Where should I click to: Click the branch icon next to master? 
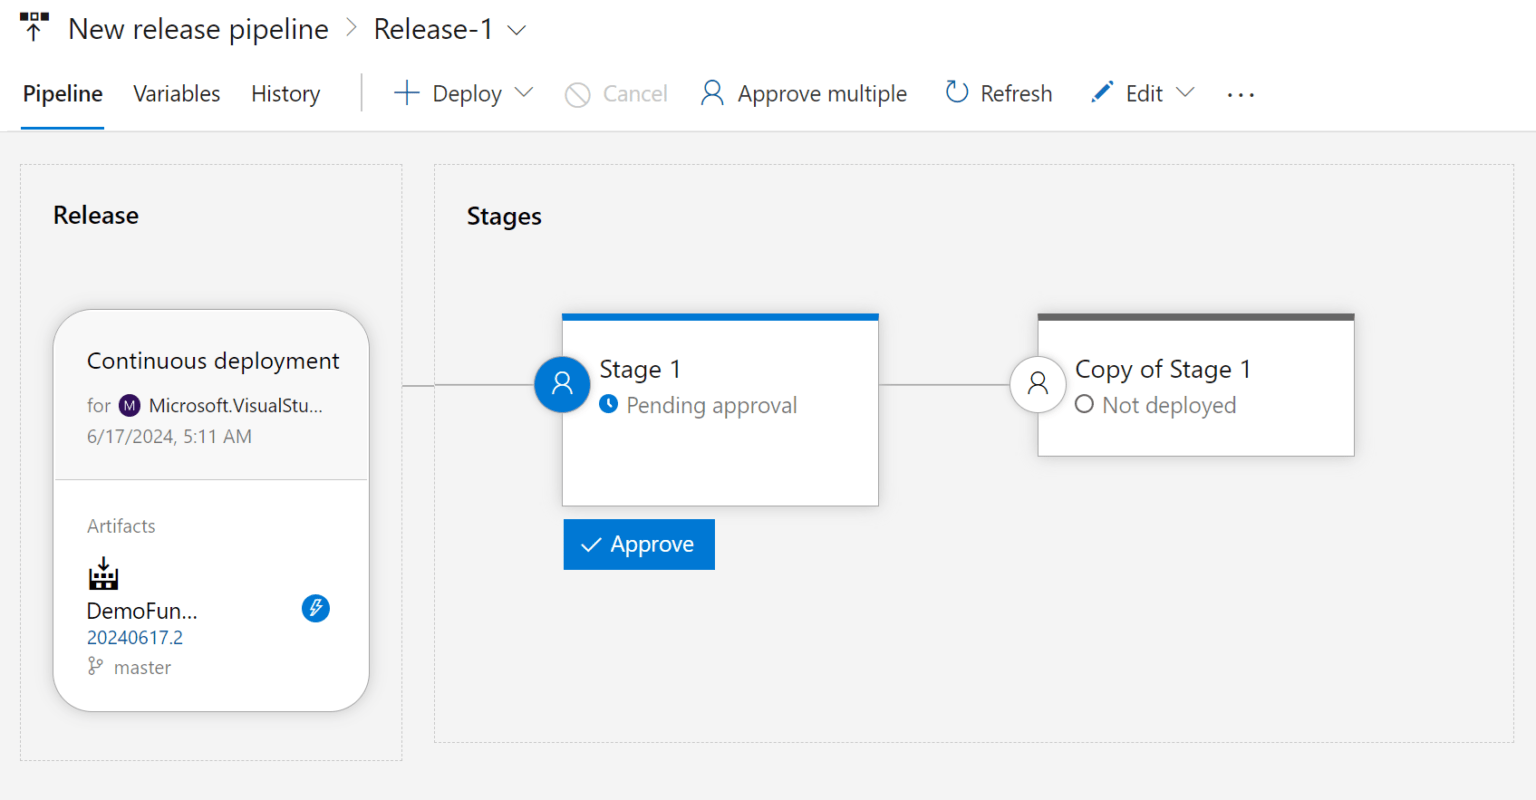point(95,666)
